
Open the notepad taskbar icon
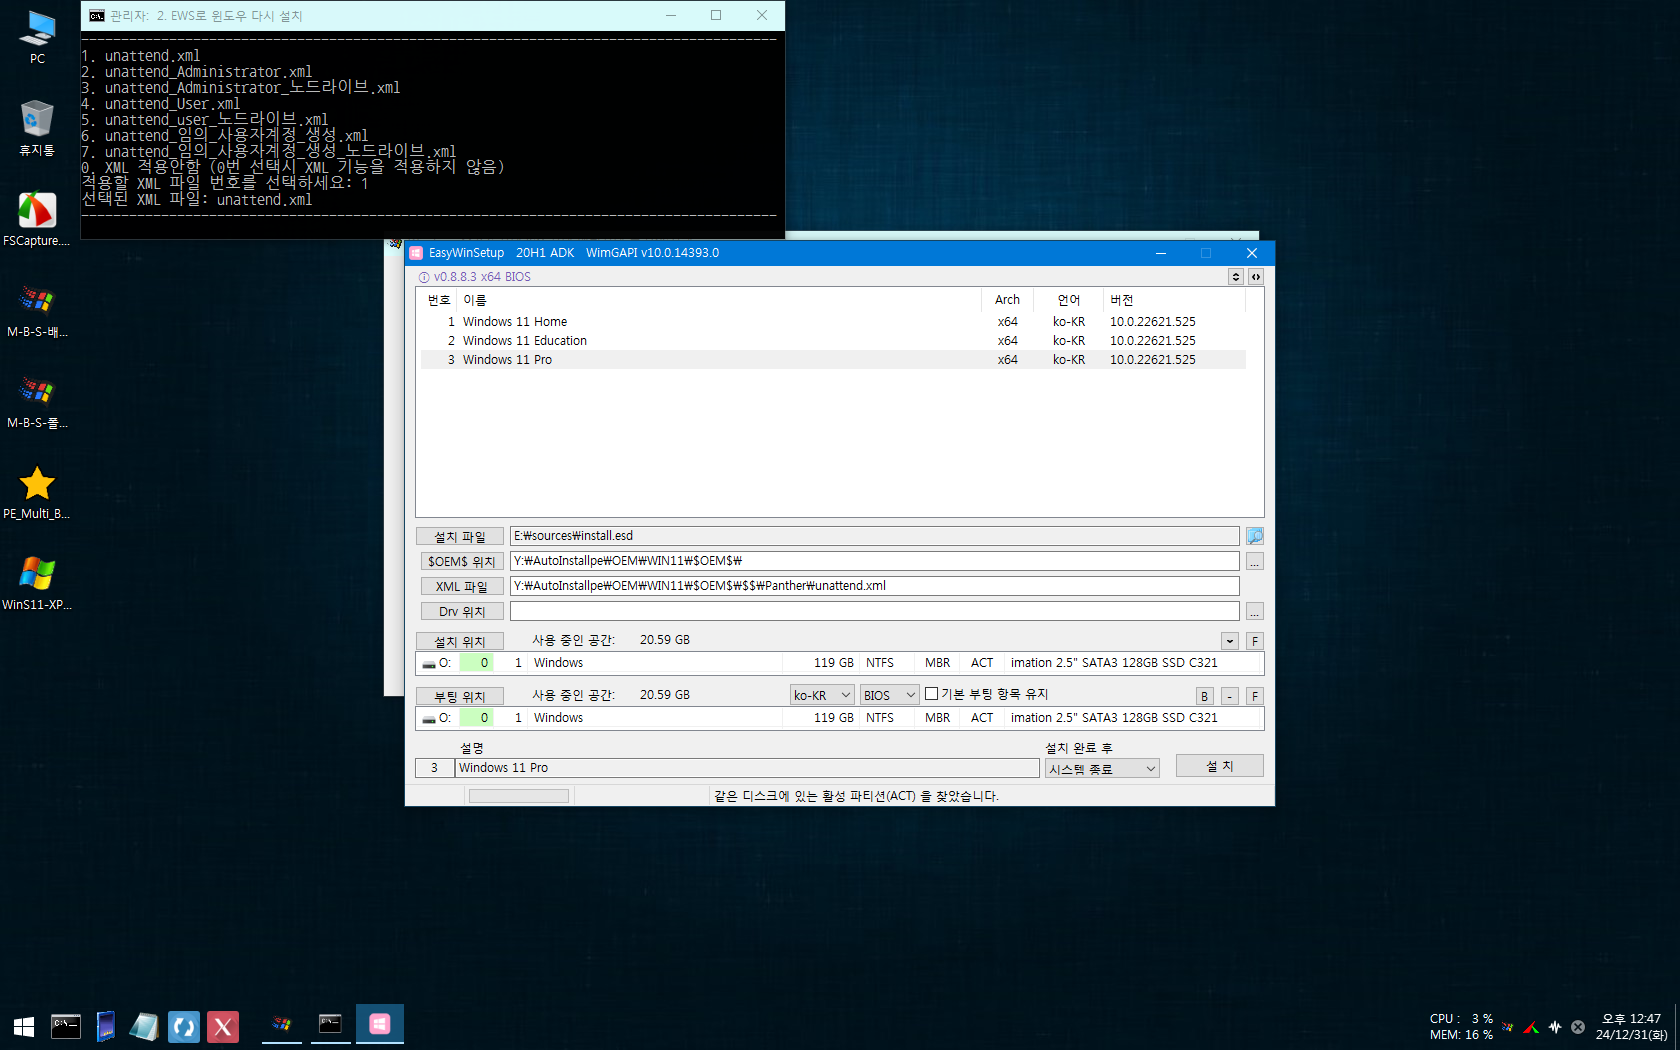[x=144, y=1026]
